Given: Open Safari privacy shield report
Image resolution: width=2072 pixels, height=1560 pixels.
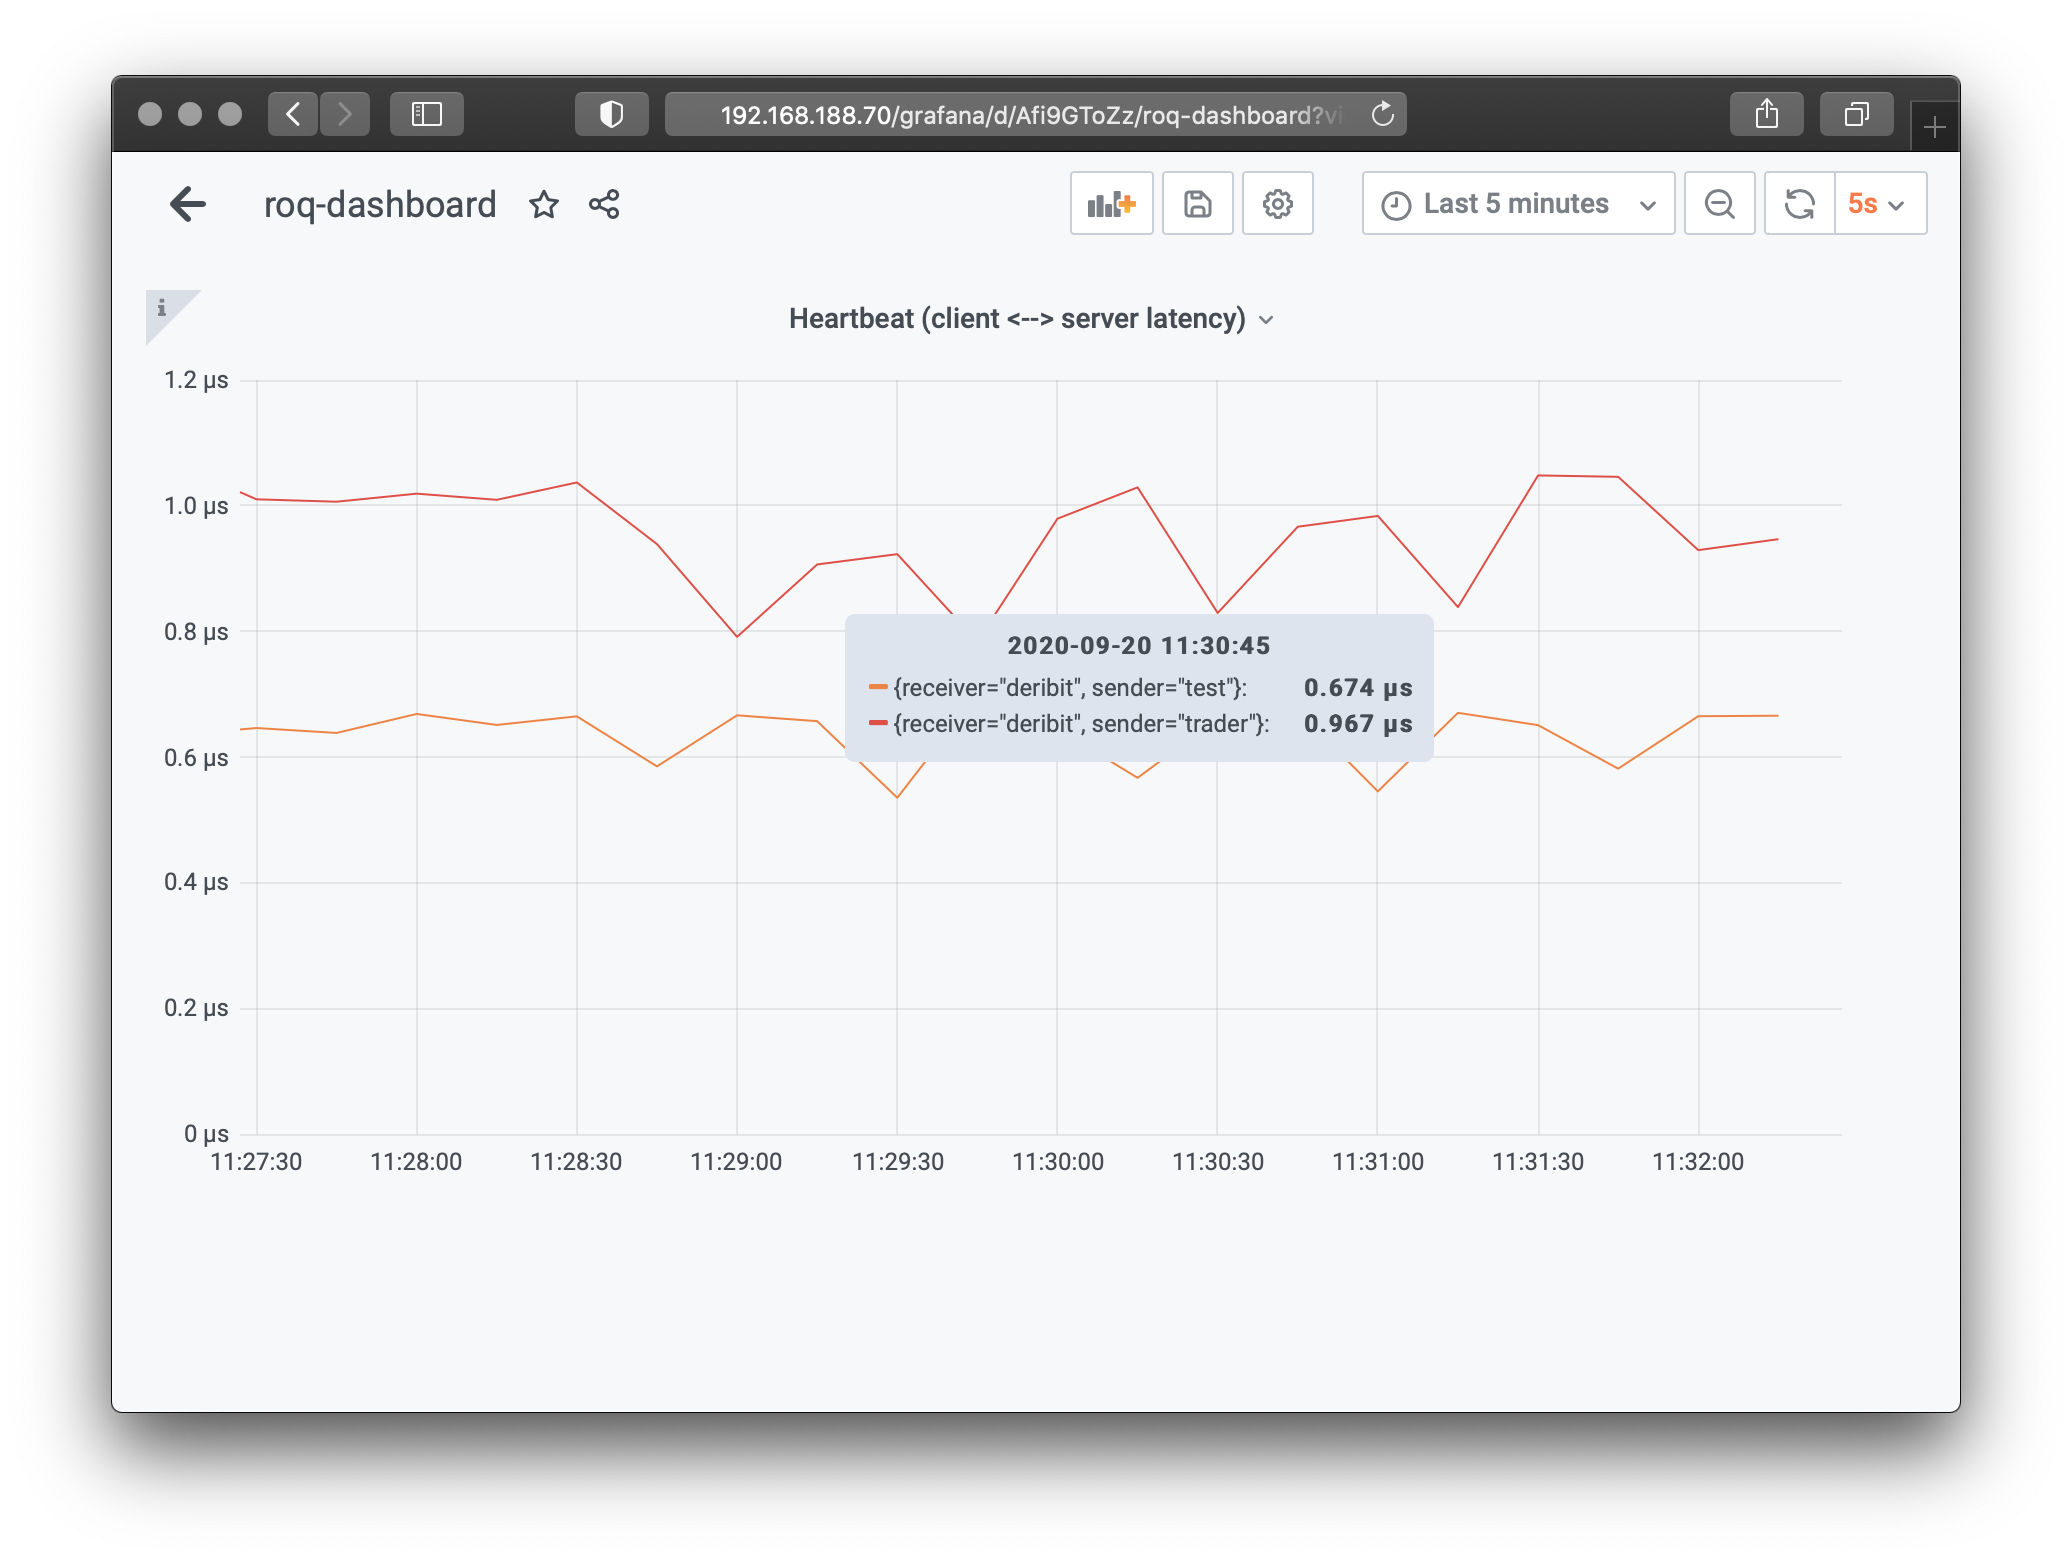Looking at the screenshot, I should pos(612,114).
